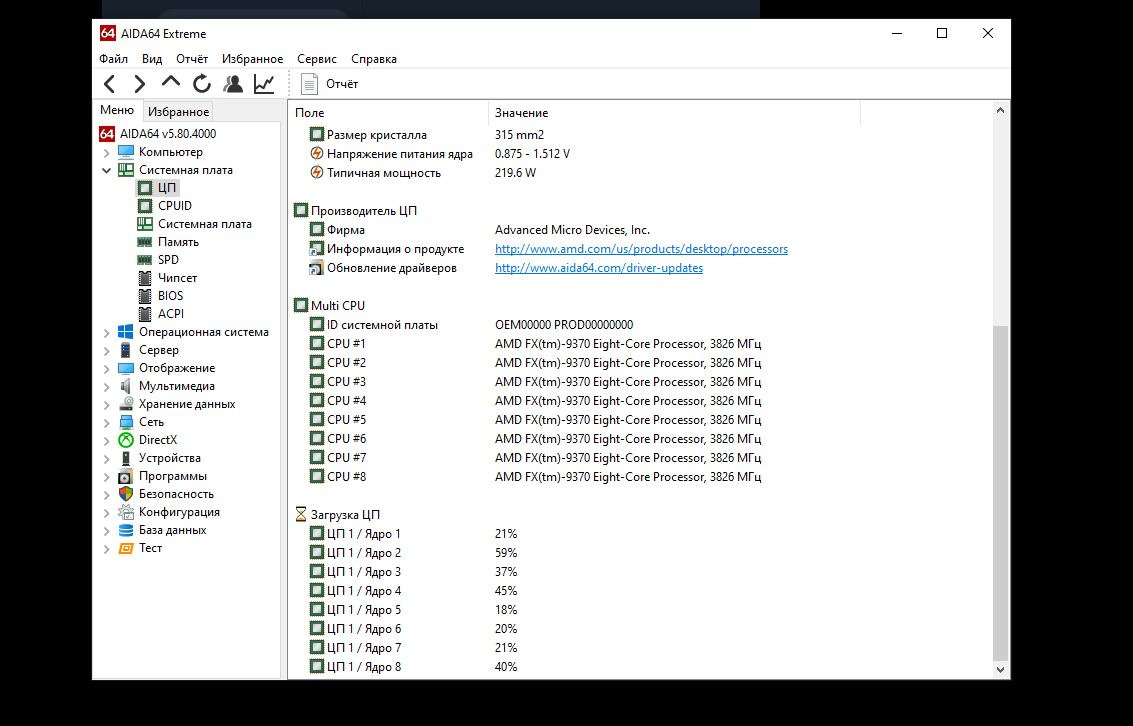Open the aida64 driver-updates link
Image resolution: width=1133 pixels, height=726 pixels.
point(598,268)
